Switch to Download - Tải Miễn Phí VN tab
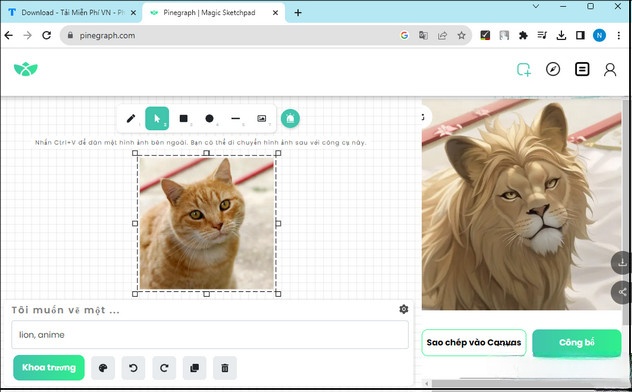Screen dimensions: 632x392 click(x=73, y=12)
